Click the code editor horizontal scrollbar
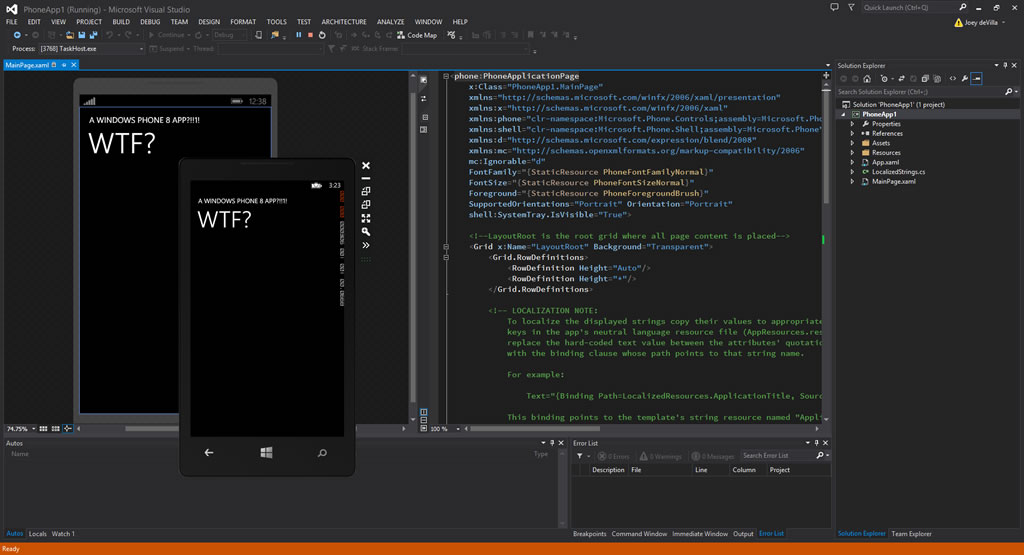 [x=535, y=429]
